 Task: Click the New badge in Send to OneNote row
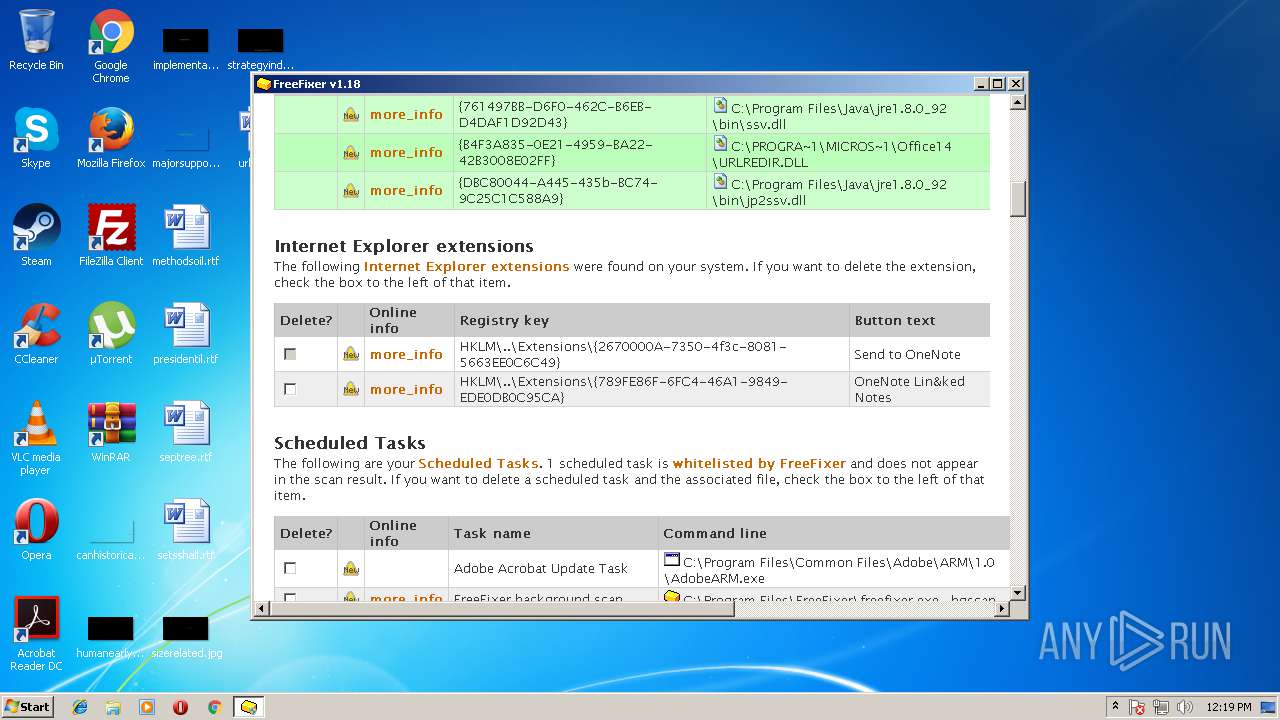[351, 354]
